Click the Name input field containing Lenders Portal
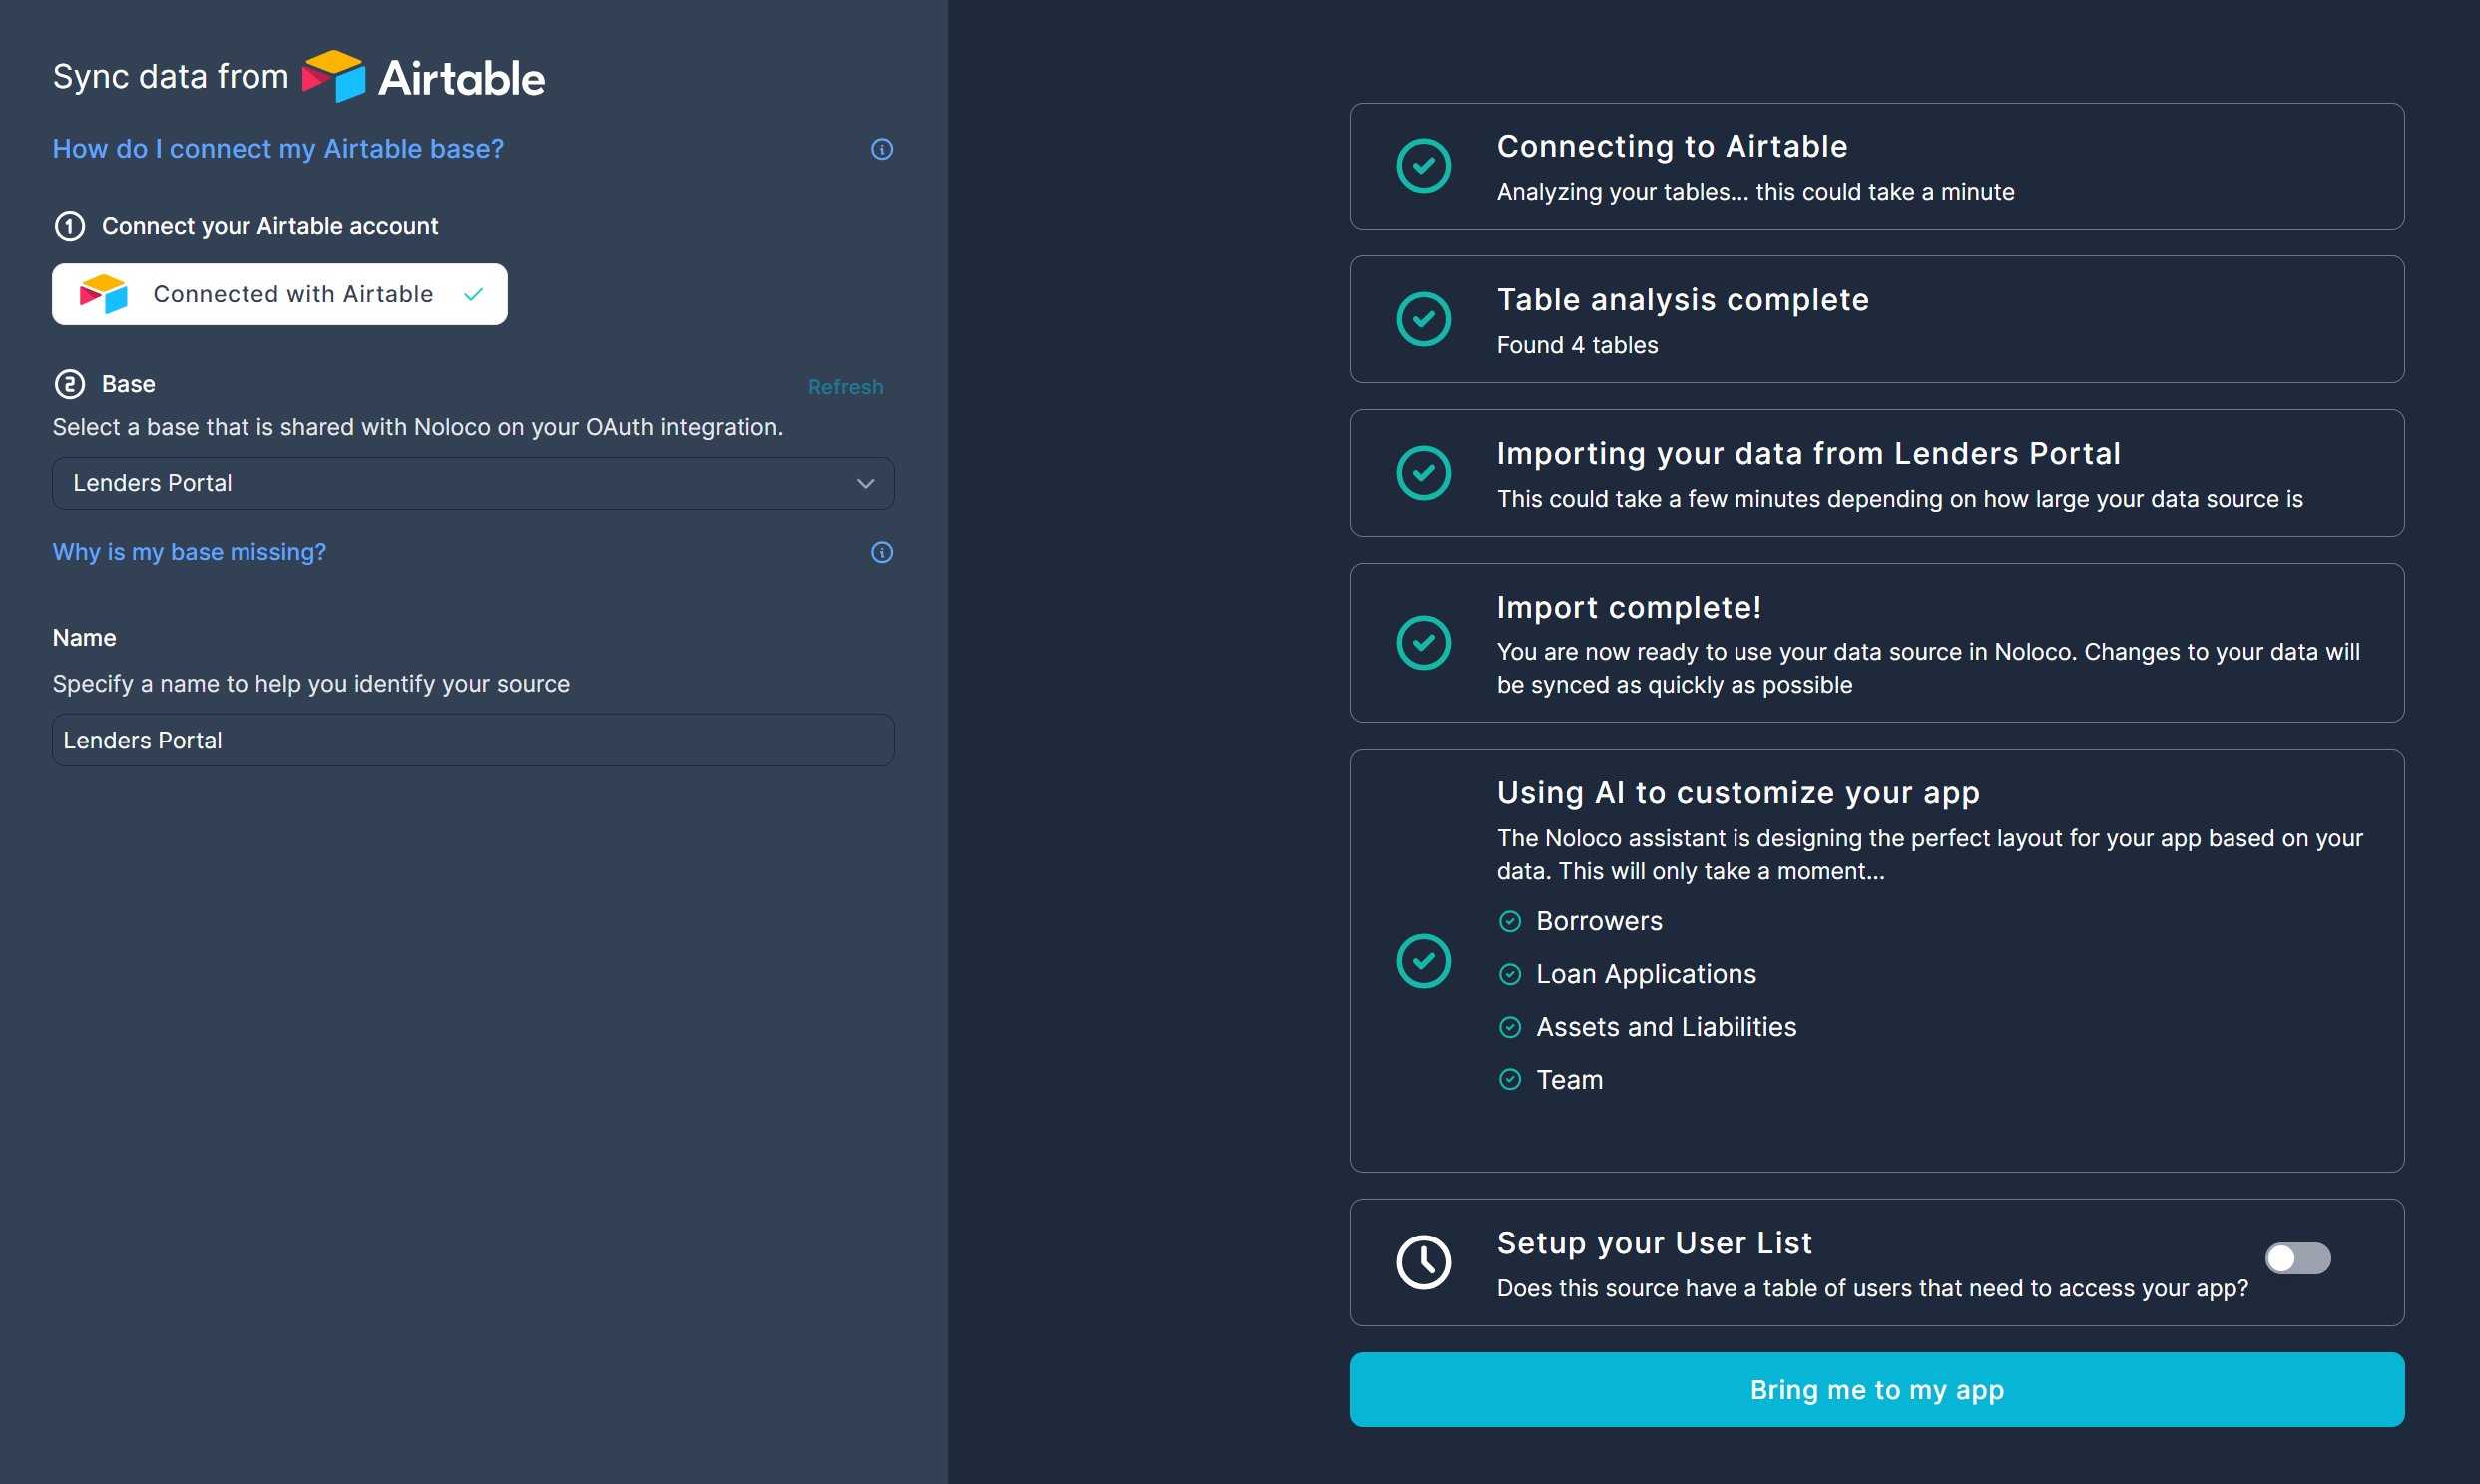This screenshot has width=2480, height=1484. (472, 740)
